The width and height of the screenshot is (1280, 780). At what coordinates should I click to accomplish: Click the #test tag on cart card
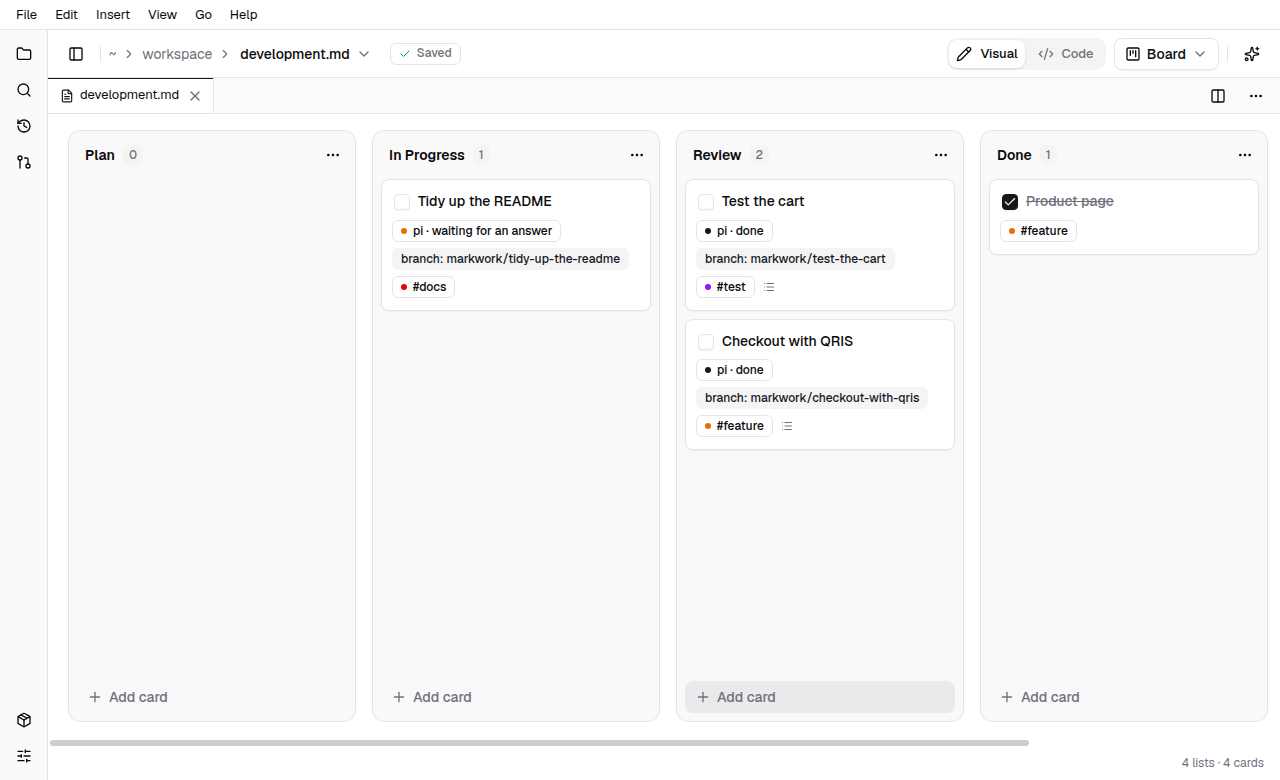click(725, 287)
